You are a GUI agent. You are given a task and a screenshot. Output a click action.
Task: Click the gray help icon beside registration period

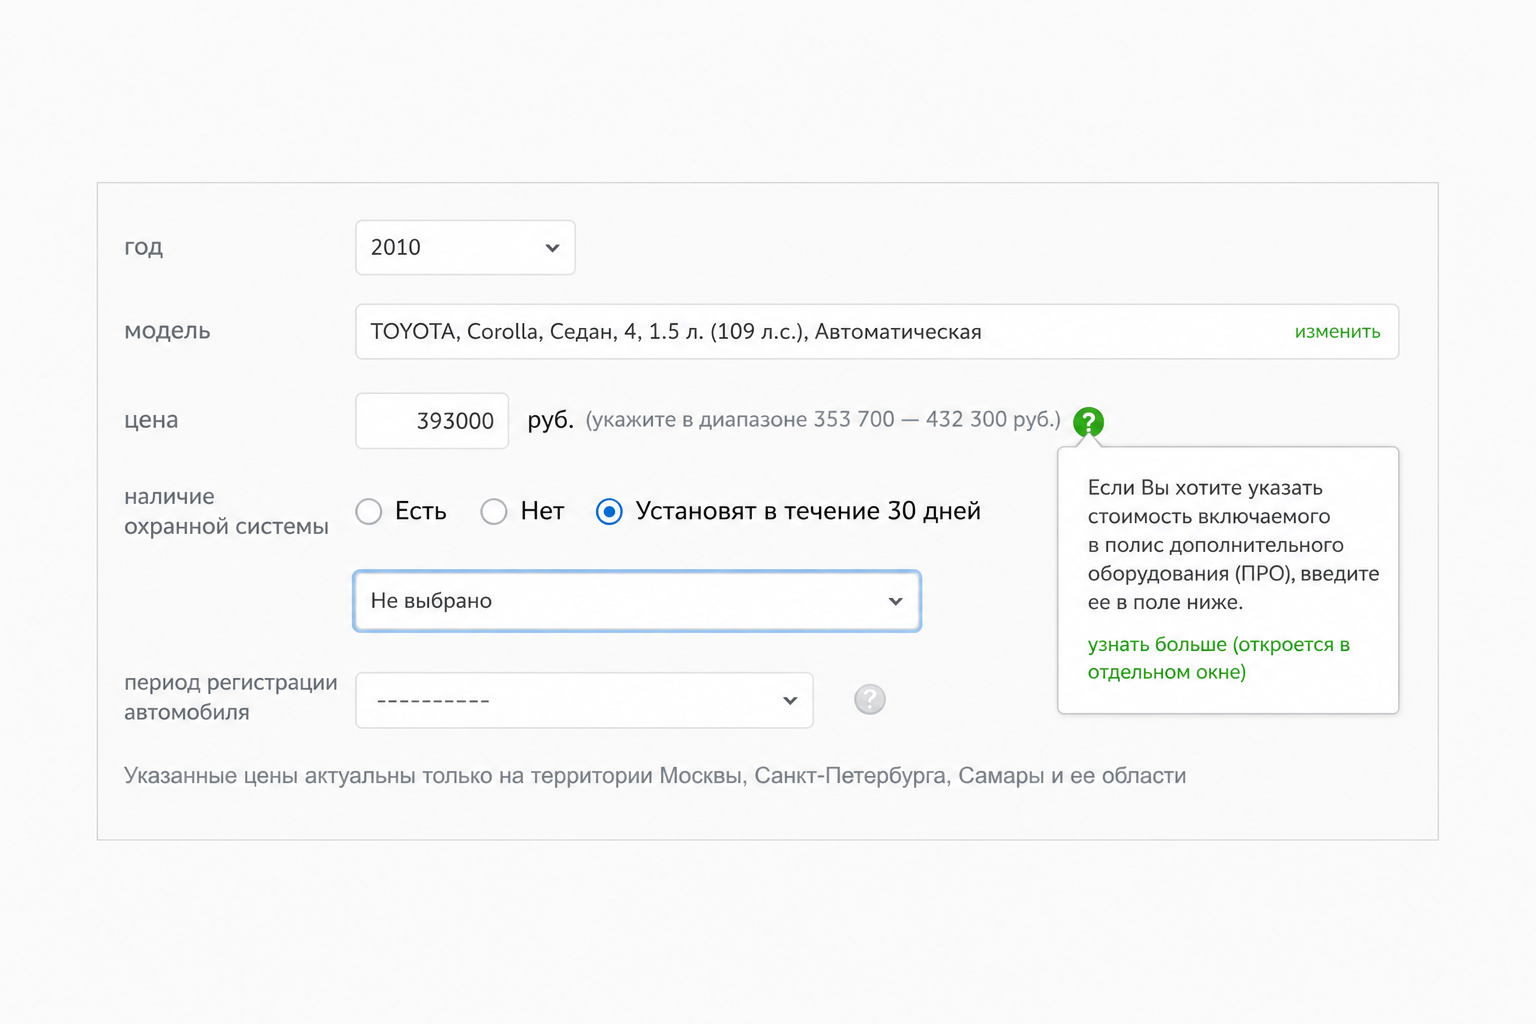(x=870, y=699)
